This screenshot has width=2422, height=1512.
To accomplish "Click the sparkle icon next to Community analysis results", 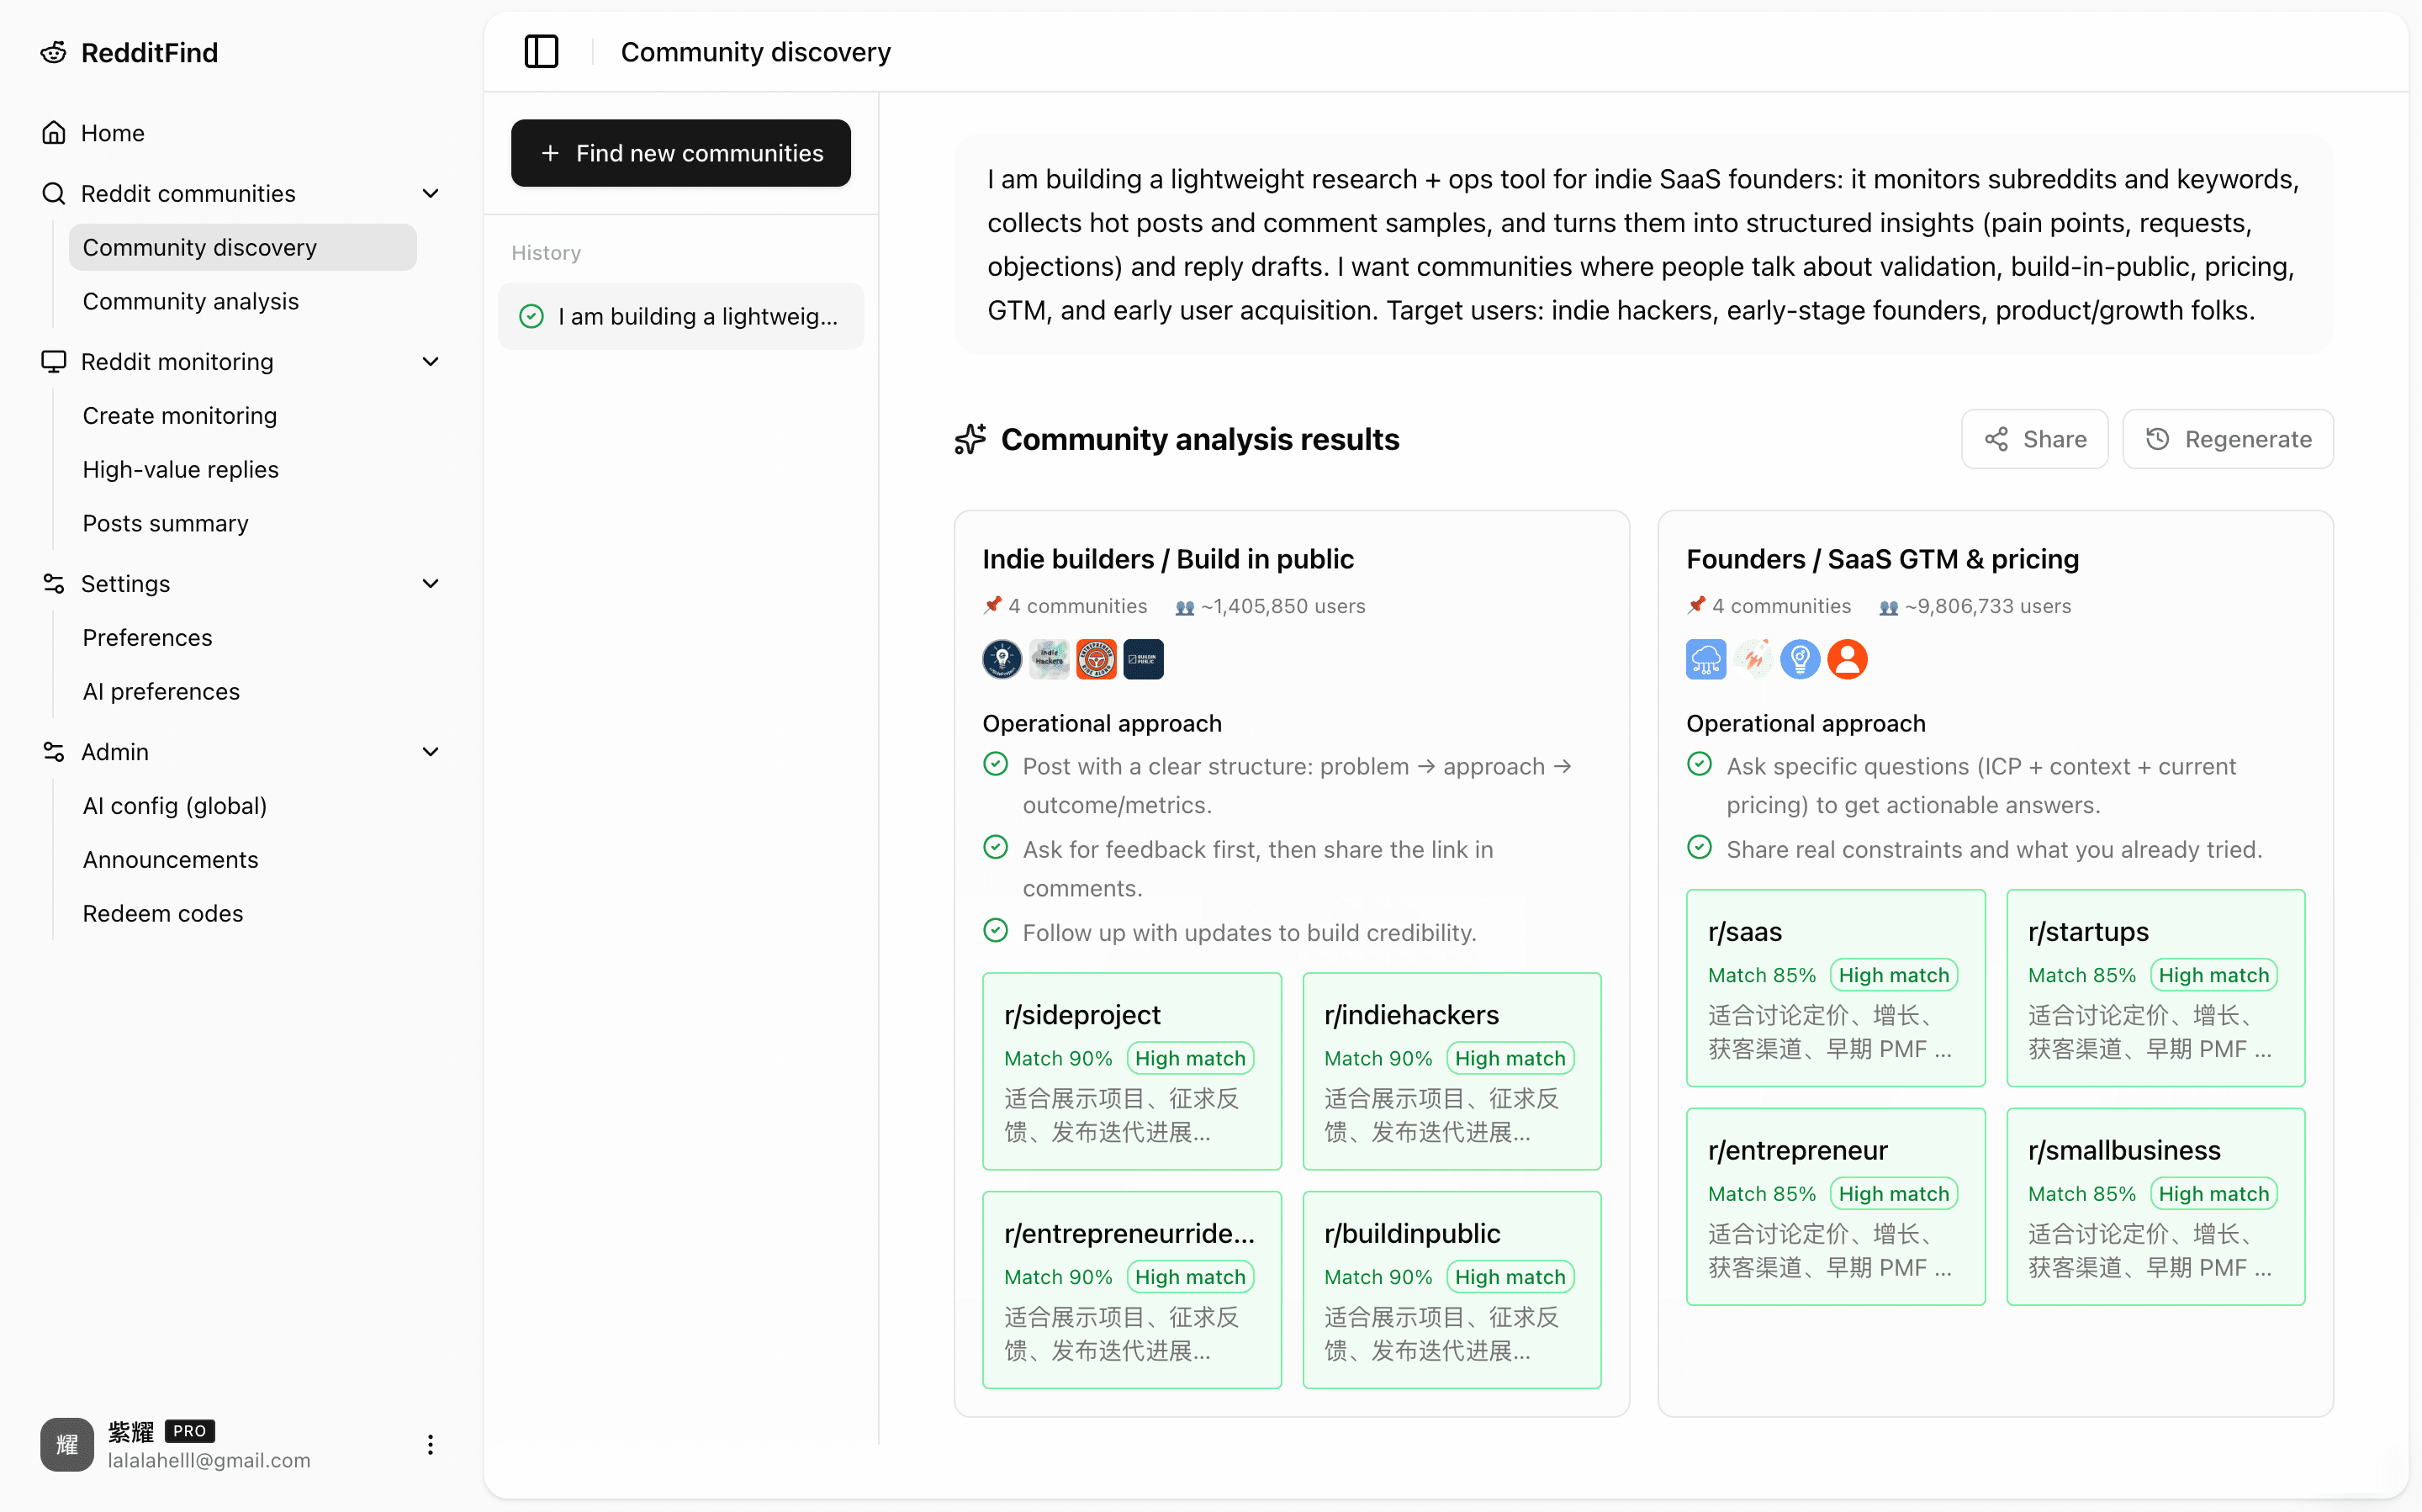I will 969,439.
